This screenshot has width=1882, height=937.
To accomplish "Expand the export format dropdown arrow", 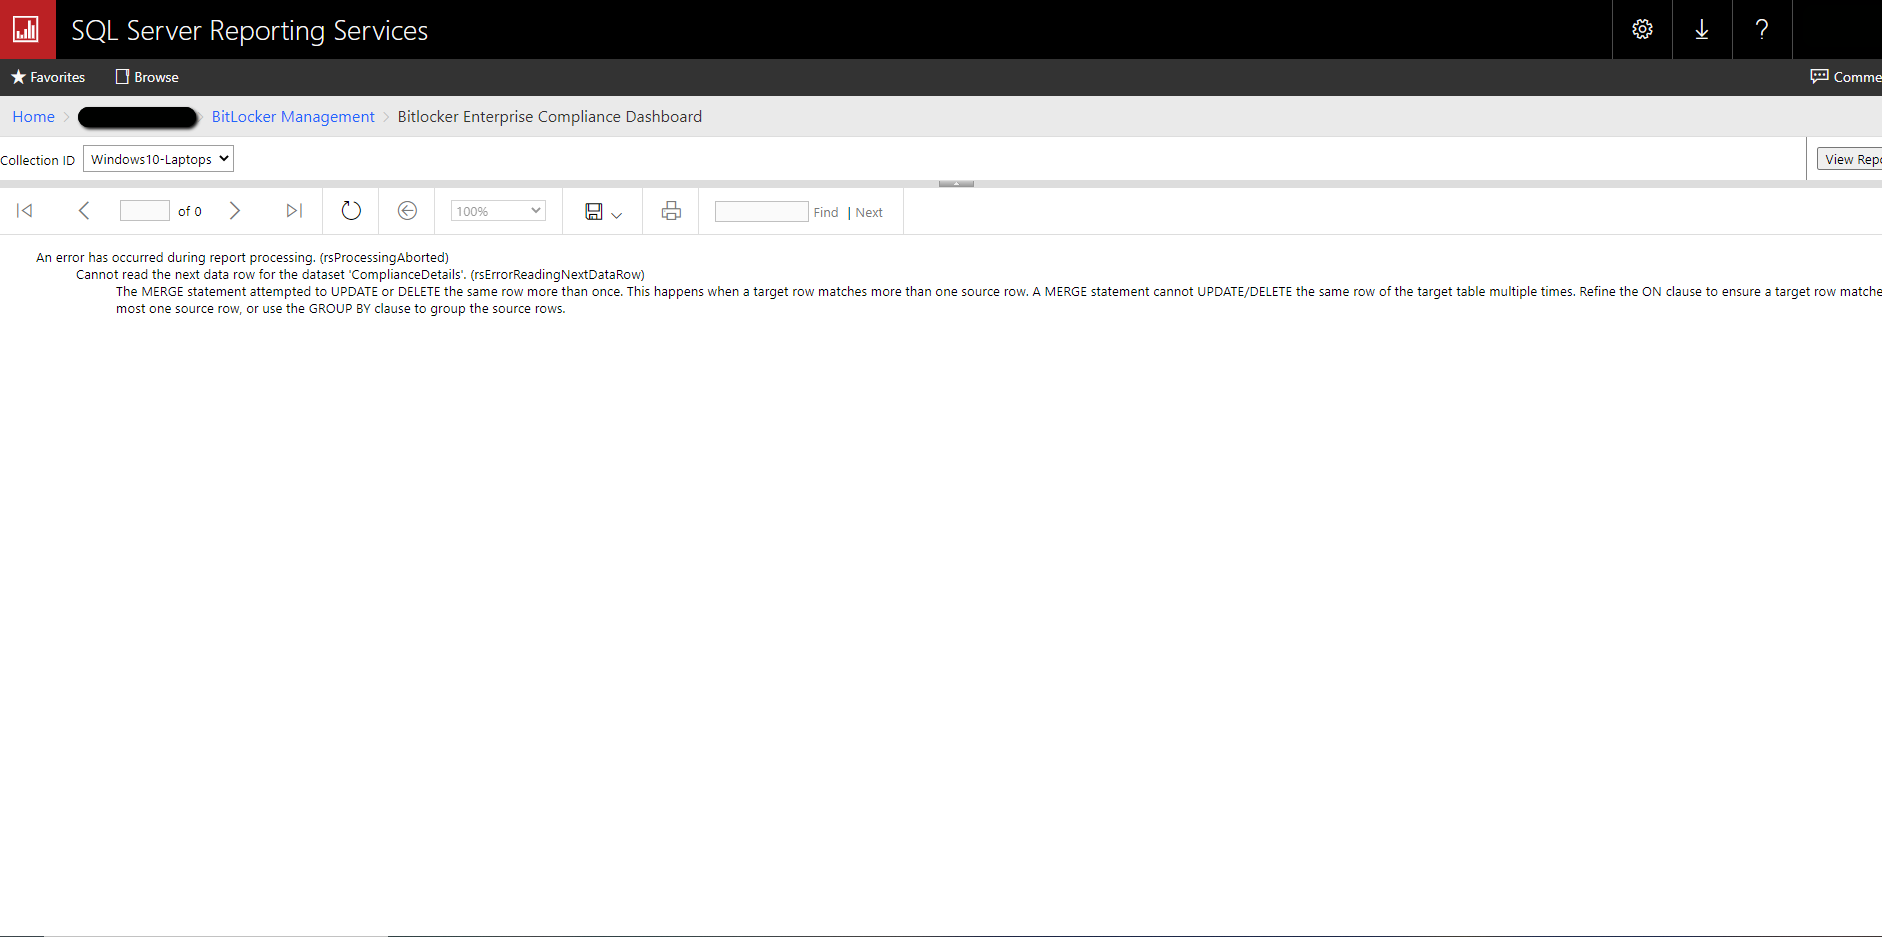I will 614,214.
